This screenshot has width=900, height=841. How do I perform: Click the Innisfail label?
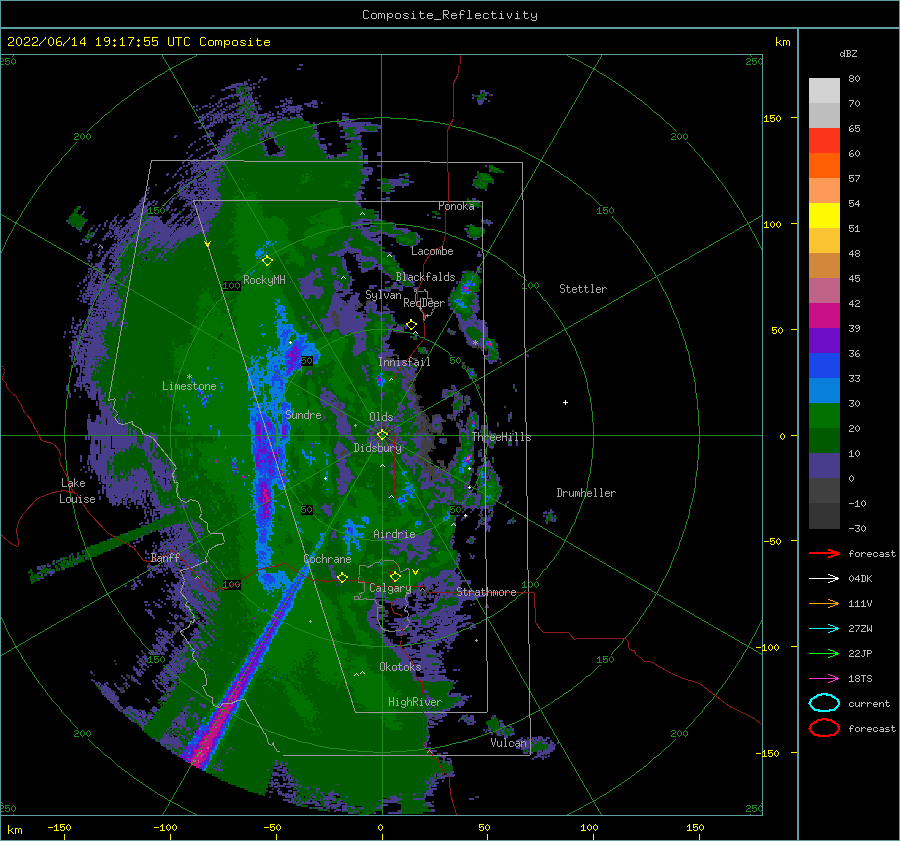point(404,362)
